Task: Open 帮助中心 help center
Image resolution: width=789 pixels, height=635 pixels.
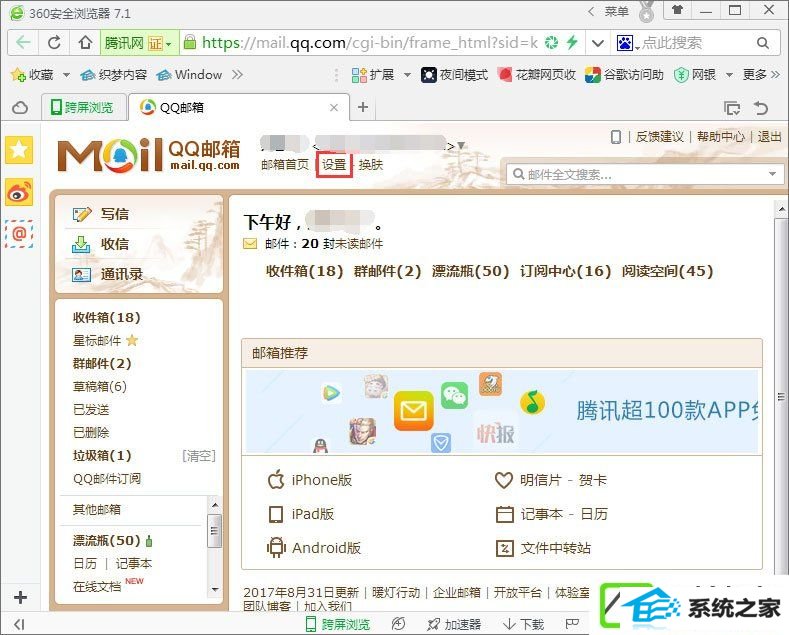Action: click(721, 137)
